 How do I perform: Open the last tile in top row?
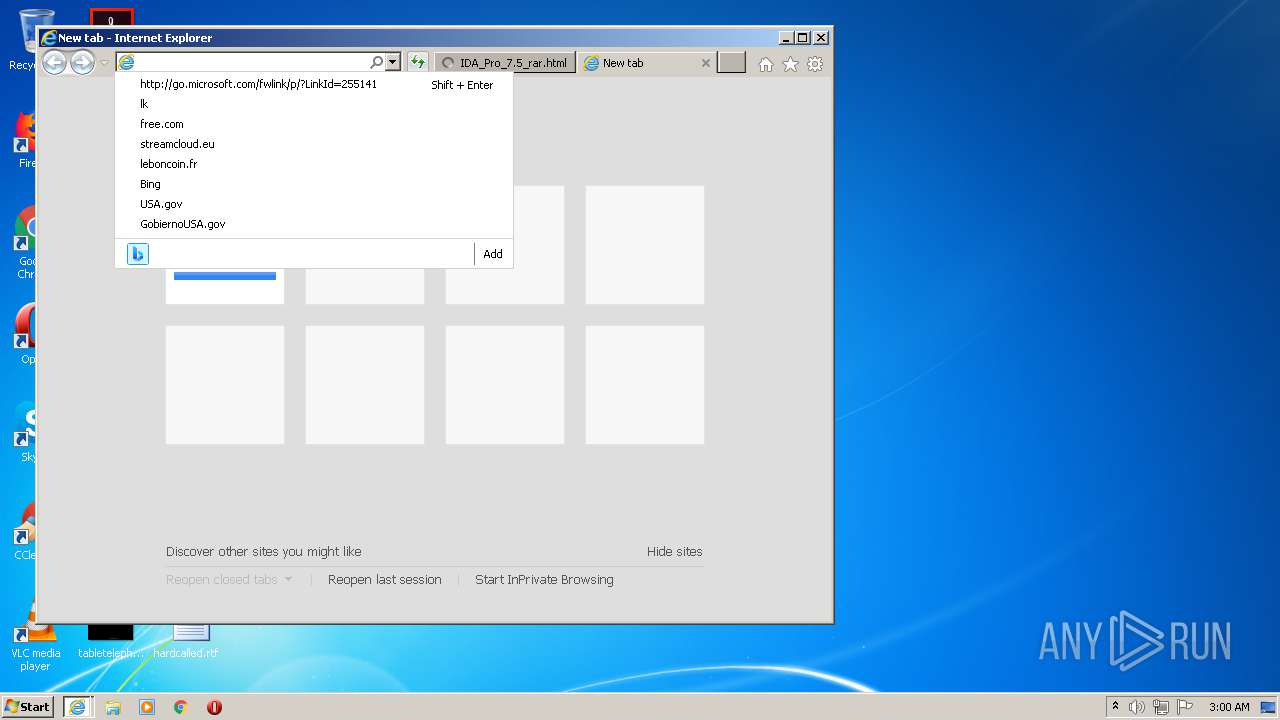click(x=645, y=245)
